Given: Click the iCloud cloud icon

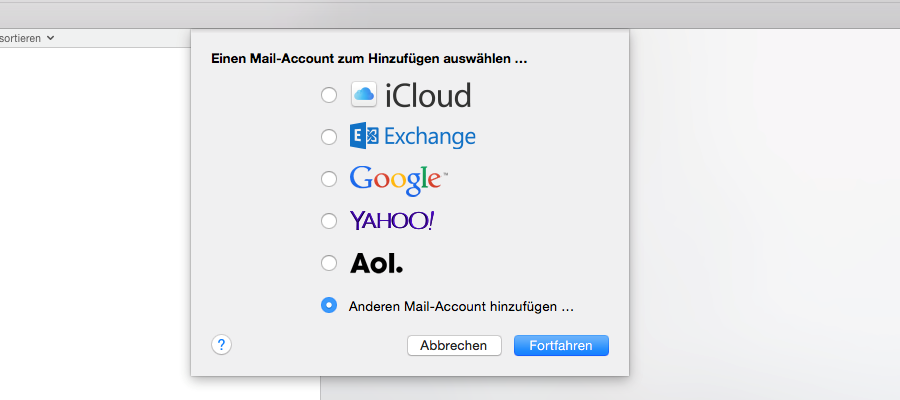Looking at the screenshot, I should 364,95.
